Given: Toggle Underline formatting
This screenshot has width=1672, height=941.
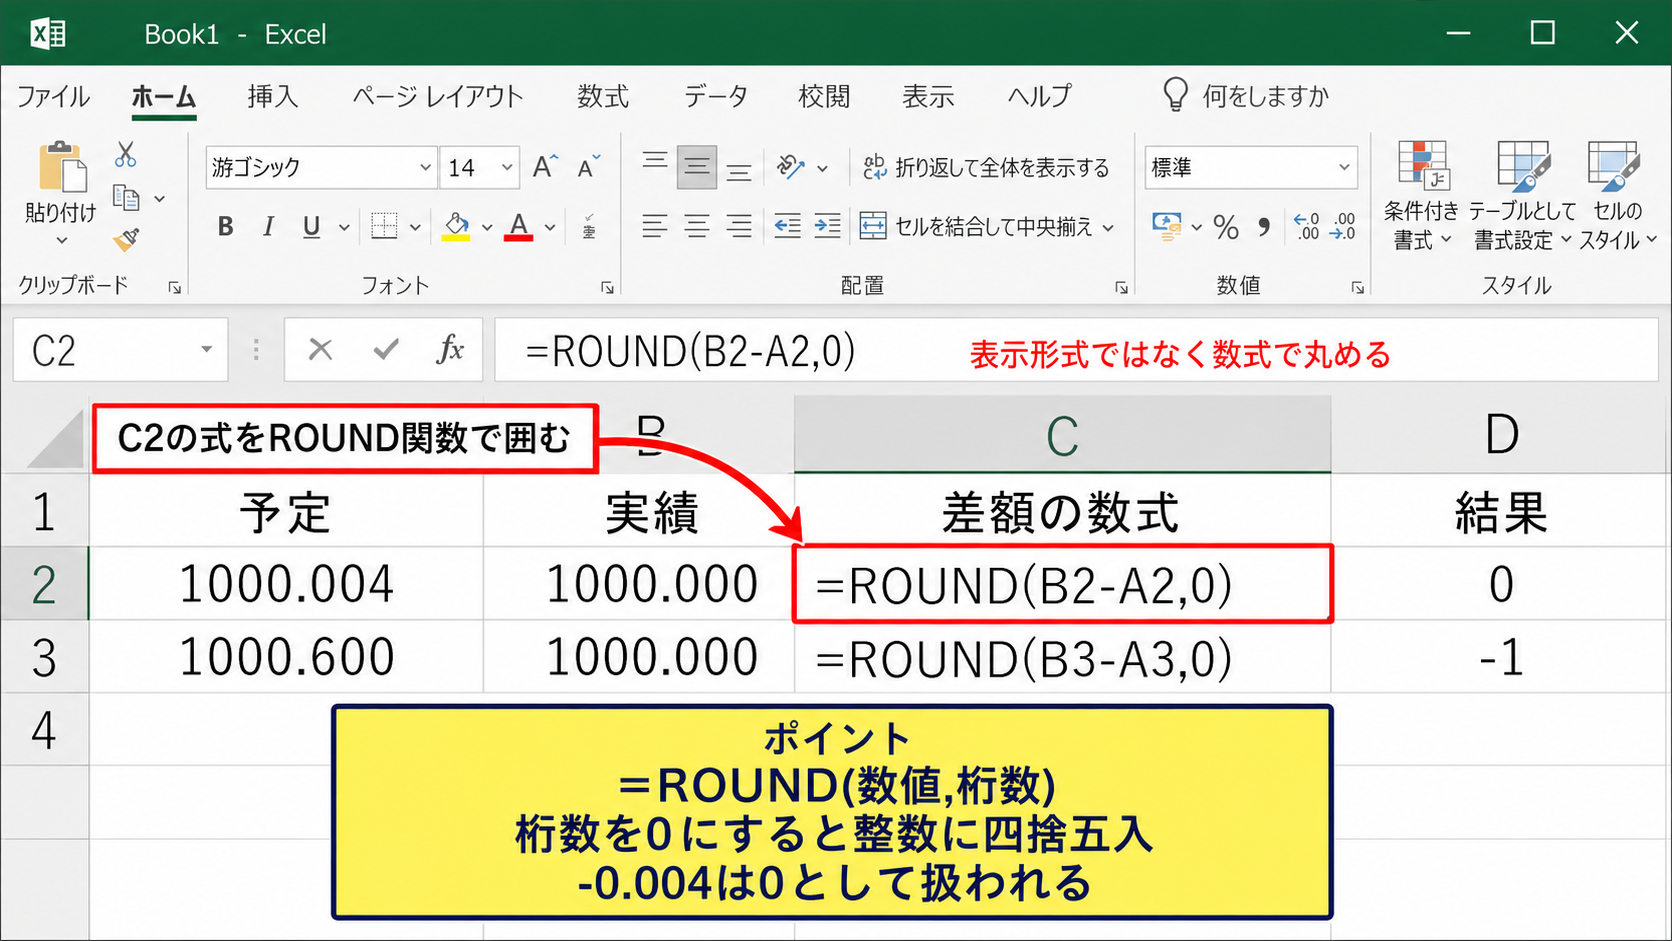Looking at the screenshot, I should point(312,227).
